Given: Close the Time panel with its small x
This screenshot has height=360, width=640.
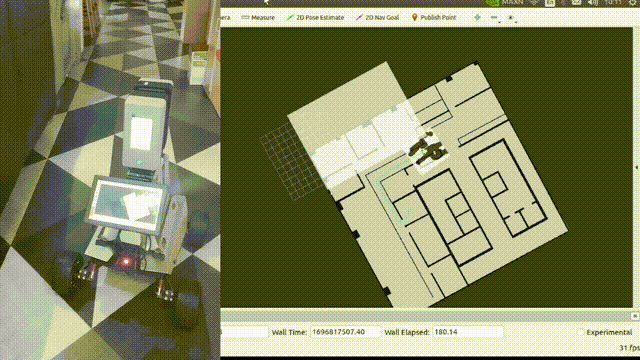Looking at the screenshot, I should [x=635, y=316].
